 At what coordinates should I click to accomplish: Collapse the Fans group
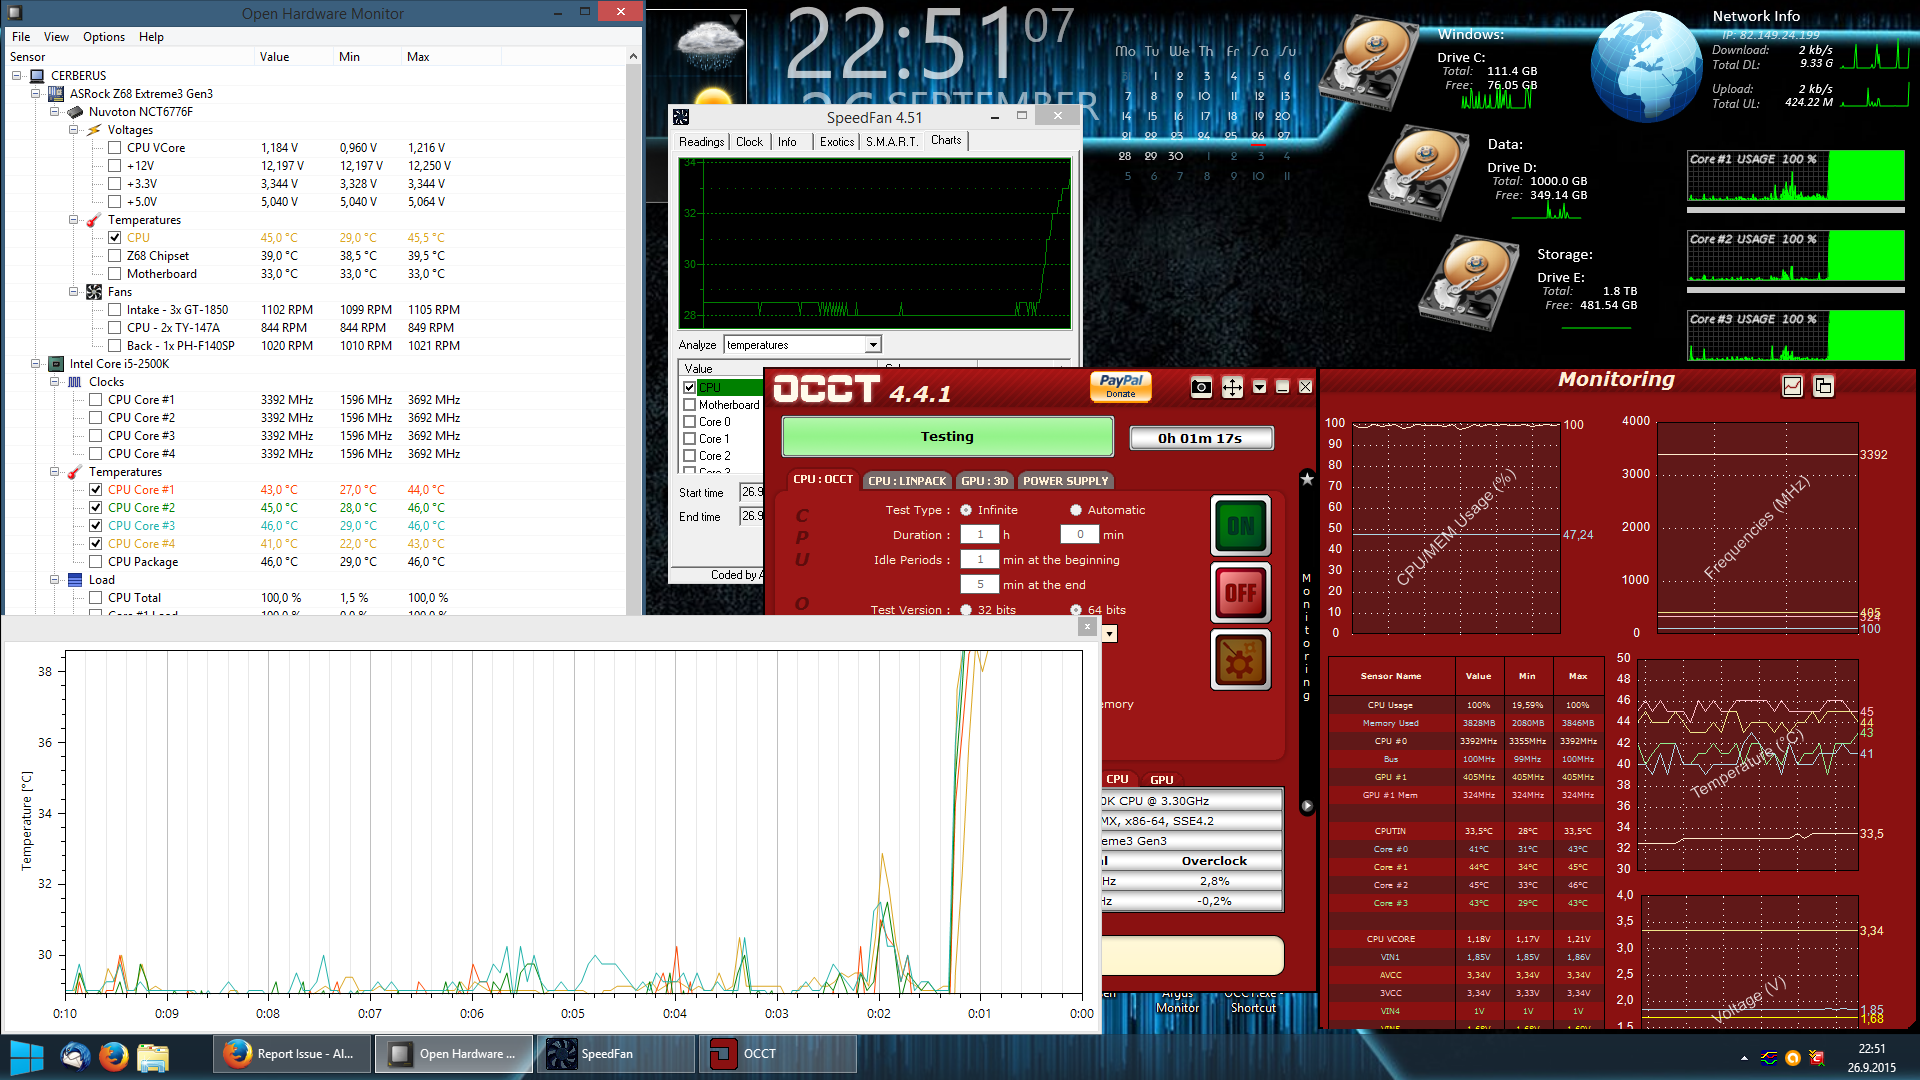pyautogui.click(x=74, y=292)
